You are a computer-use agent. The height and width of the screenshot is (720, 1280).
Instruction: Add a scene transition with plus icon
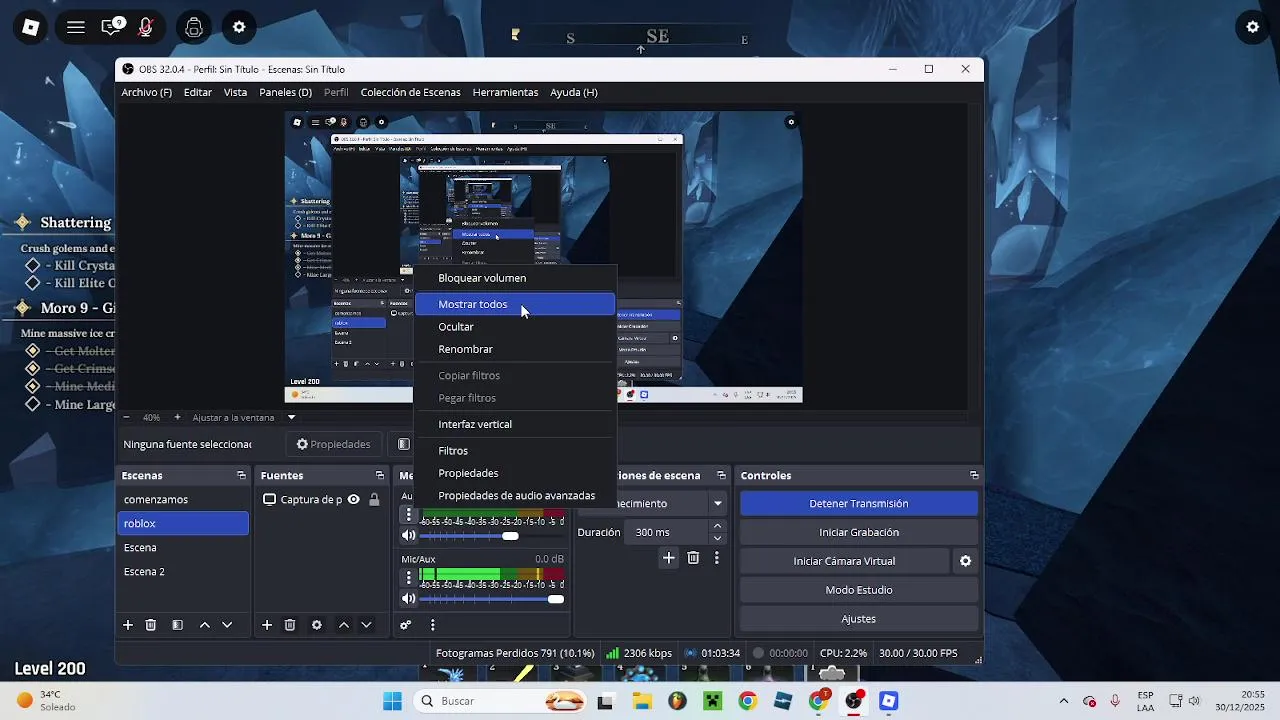pyautogui.click(x=669, y=558)
